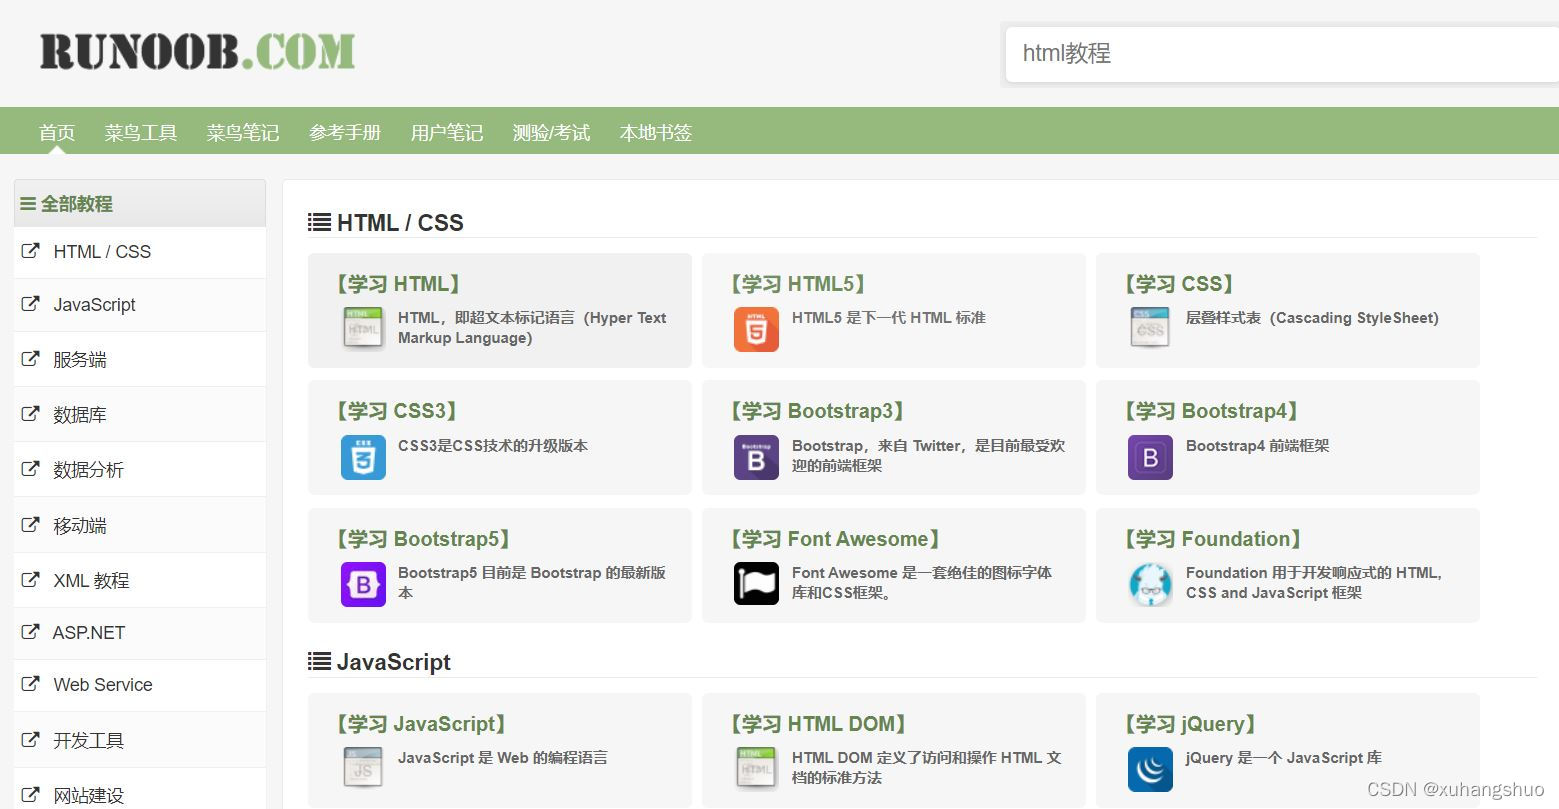Open the 测验/考试 nav item

(x=551, y=132)
